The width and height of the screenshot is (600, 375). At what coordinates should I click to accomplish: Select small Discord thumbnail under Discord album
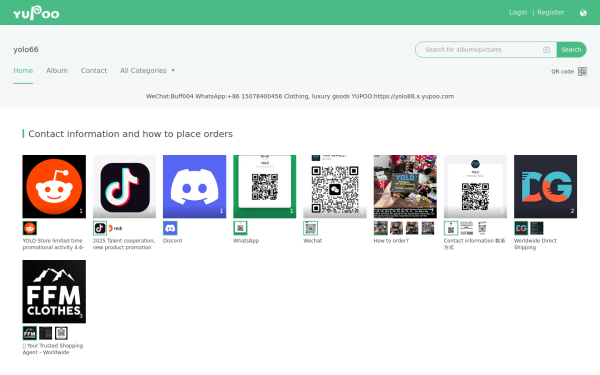170,228
